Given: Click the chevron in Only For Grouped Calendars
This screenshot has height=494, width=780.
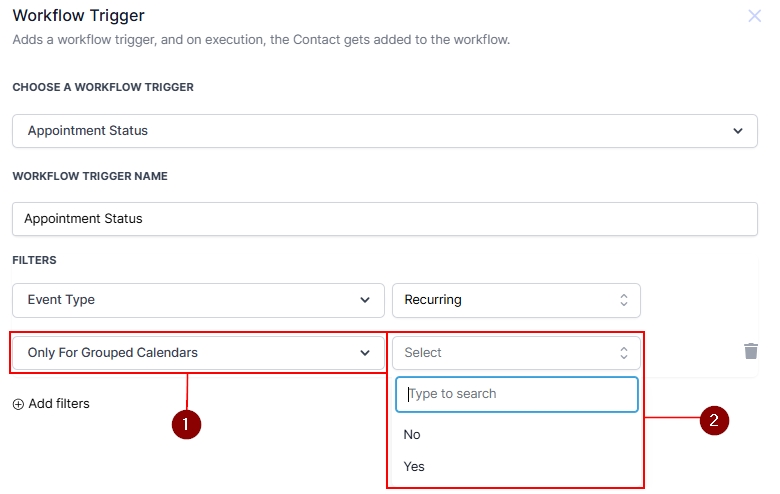Looking at the screenshot, I should click(364, 353).
